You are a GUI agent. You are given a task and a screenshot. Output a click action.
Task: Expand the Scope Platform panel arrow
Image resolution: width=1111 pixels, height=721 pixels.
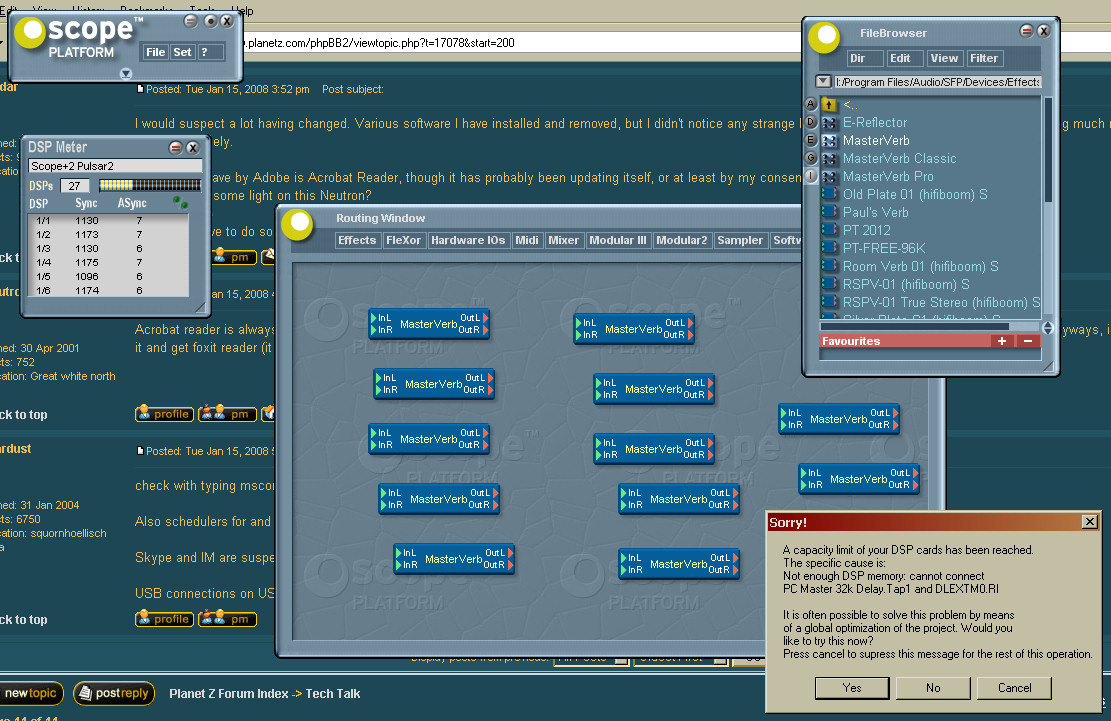click(125, 74)
